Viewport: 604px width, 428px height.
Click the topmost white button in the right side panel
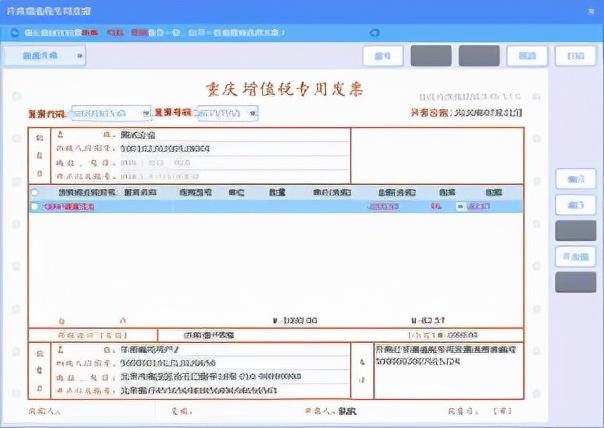click(576, 179)
